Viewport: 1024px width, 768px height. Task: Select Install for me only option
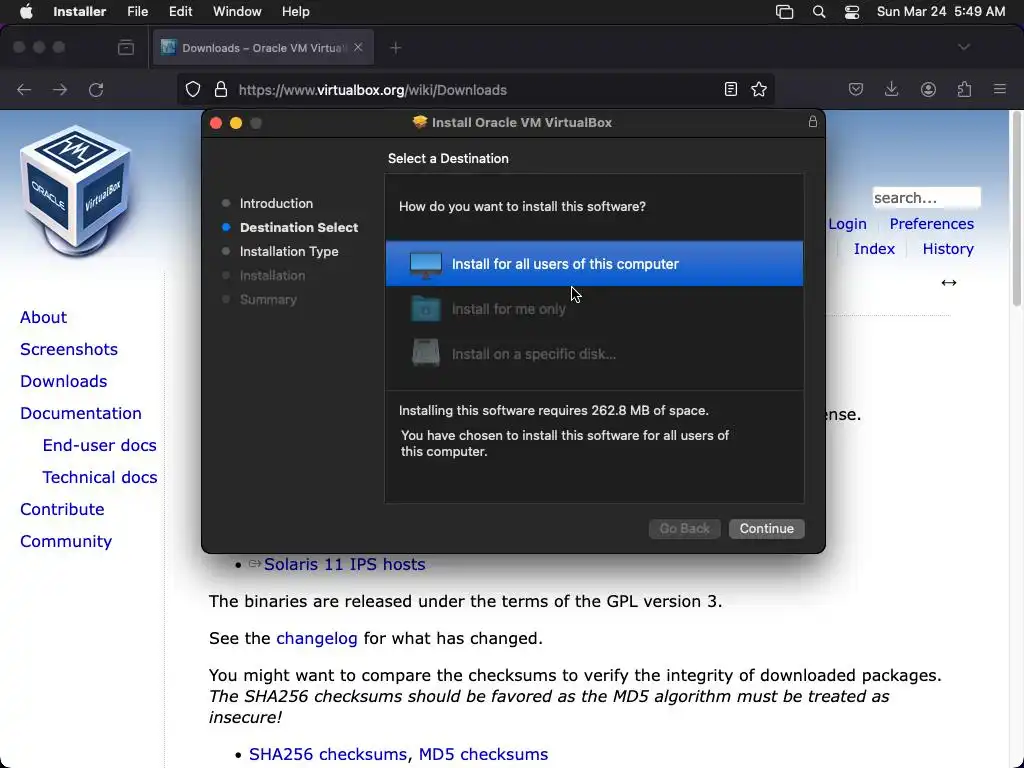(594, 309)
